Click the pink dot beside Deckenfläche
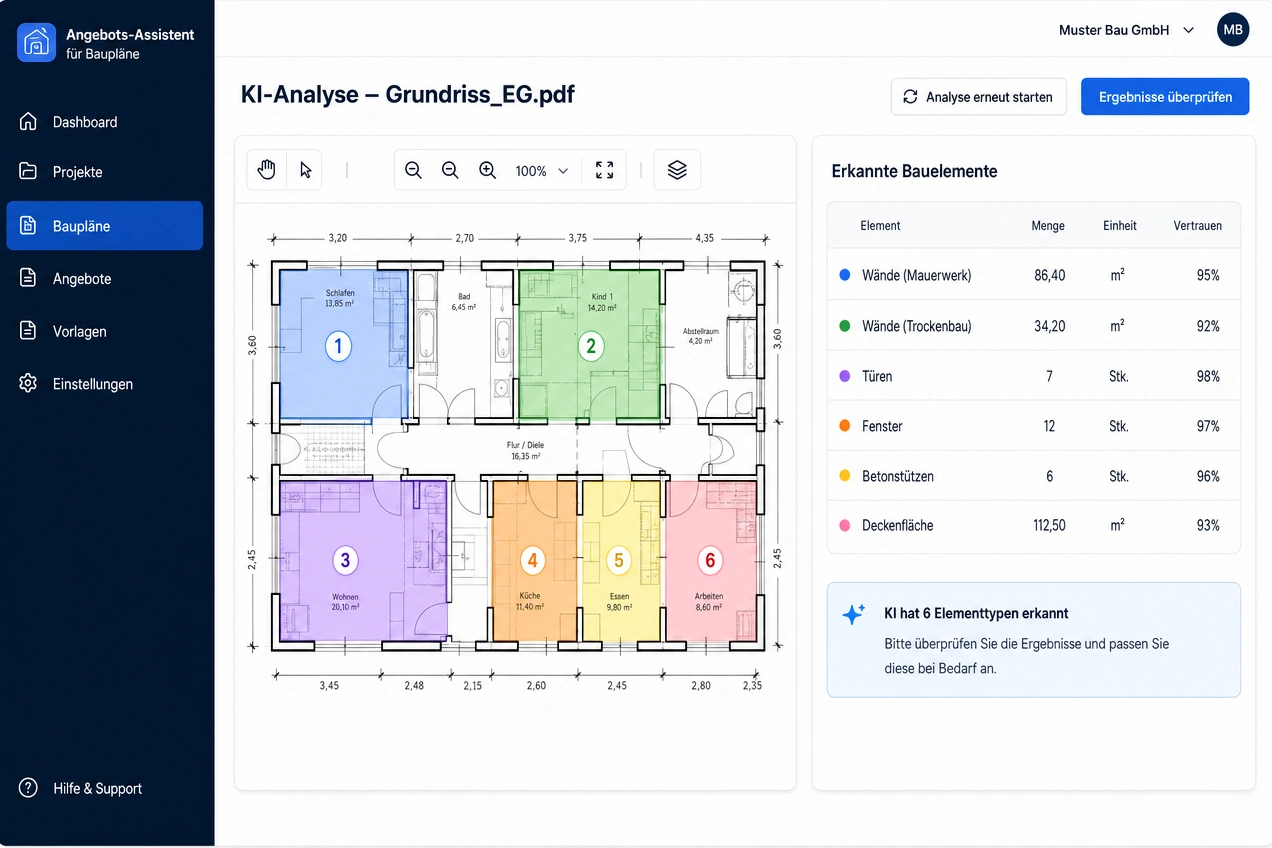The height and width of the screenshot is (848, 1272). pos(845,525)
